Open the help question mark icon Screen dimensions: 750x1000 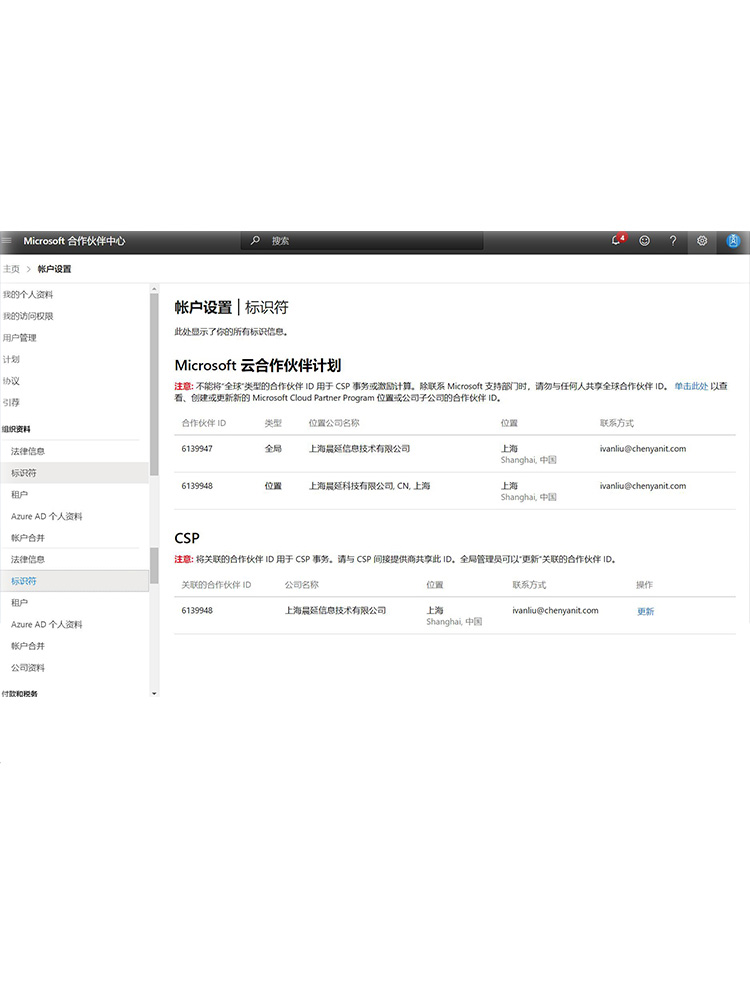tap(673, 240)
